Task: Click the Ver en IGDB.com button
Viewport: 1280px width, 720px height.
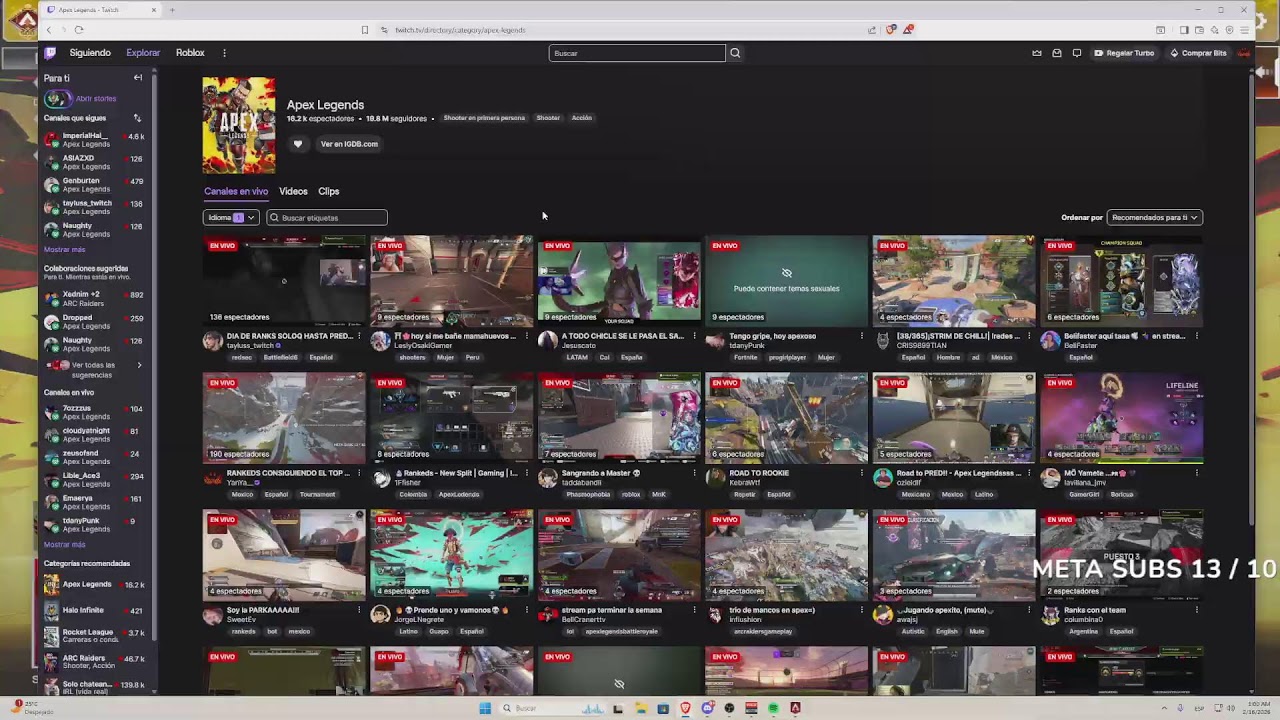Action: coord(349,144)
